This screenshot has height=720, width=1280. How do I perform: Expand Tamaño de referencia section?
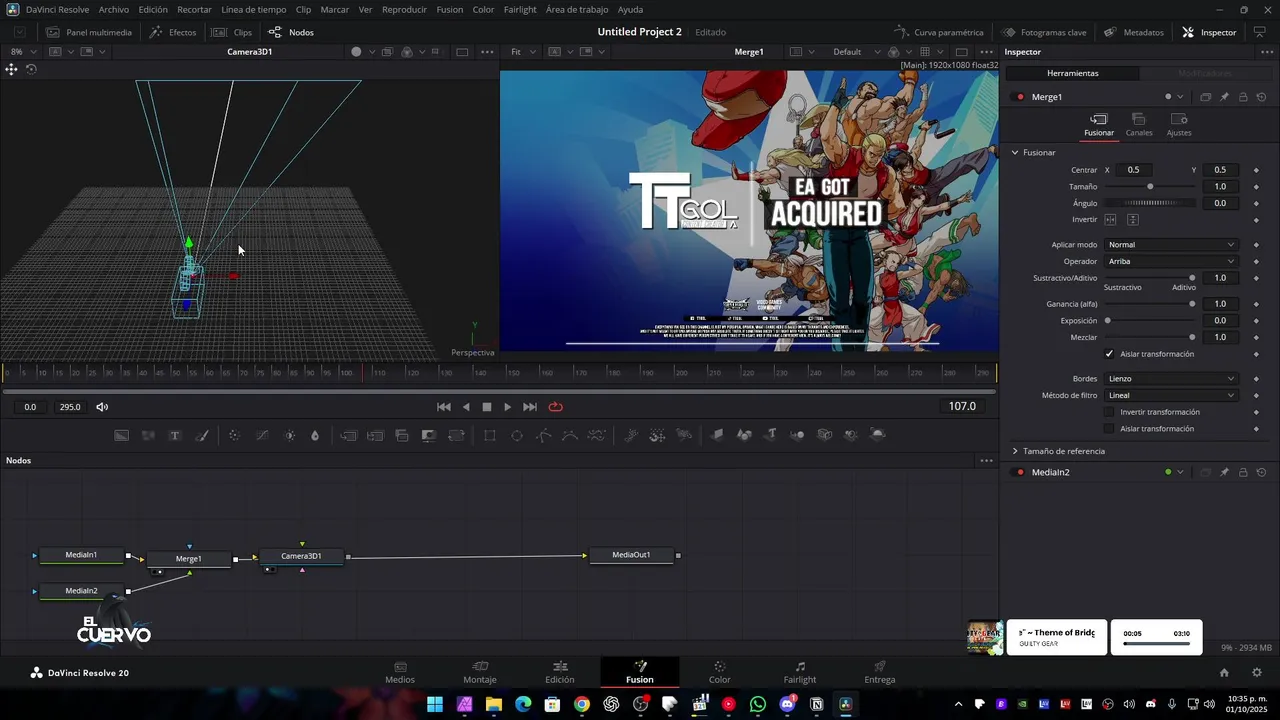point(1015,452)
